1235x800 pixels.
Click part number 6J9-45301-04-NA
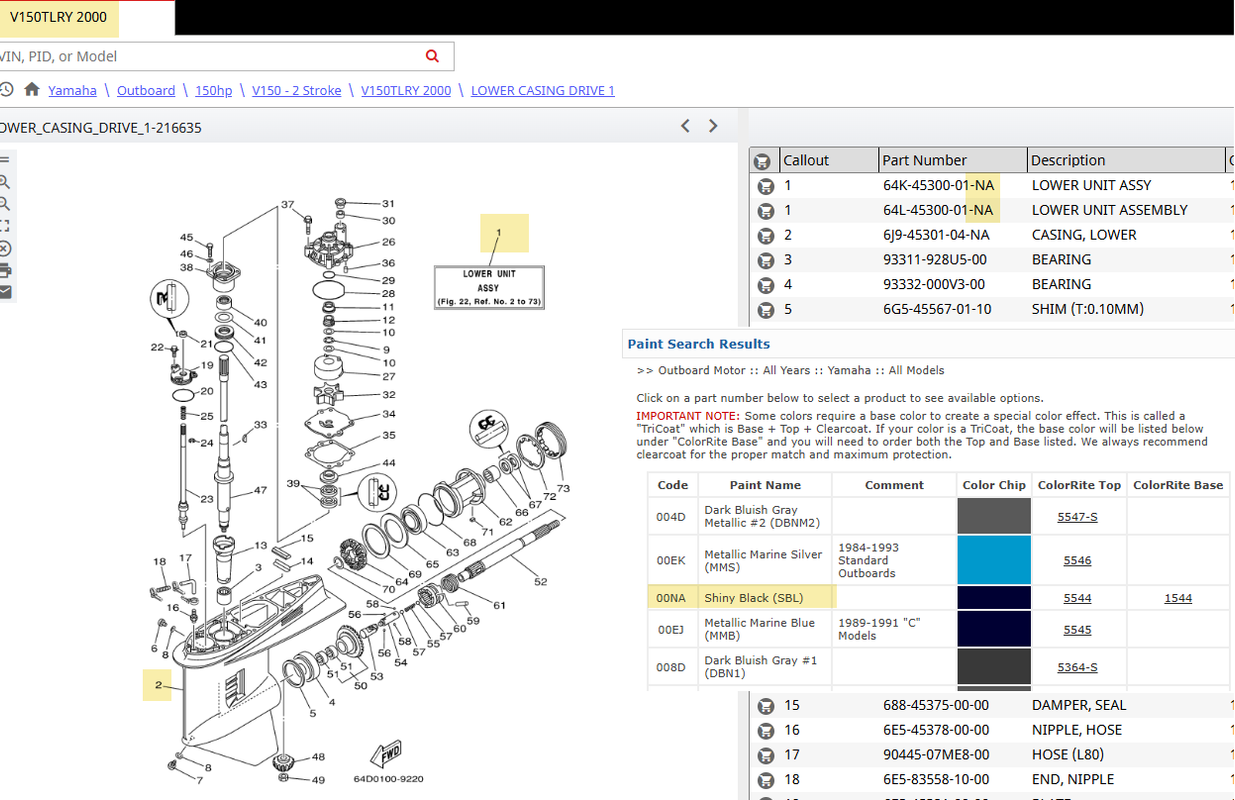pos(936,236)
